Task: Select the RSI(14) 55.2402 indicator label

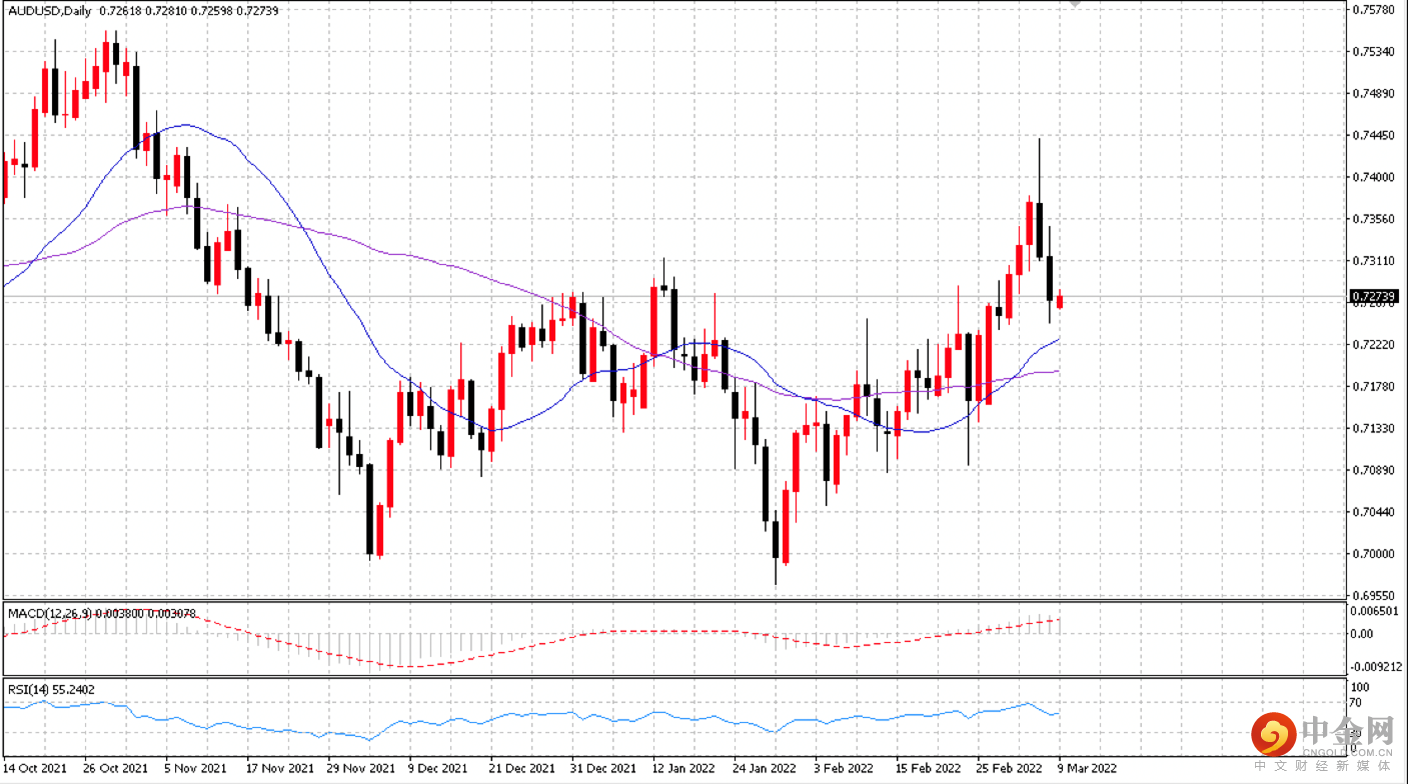Action: click(51, 689)
